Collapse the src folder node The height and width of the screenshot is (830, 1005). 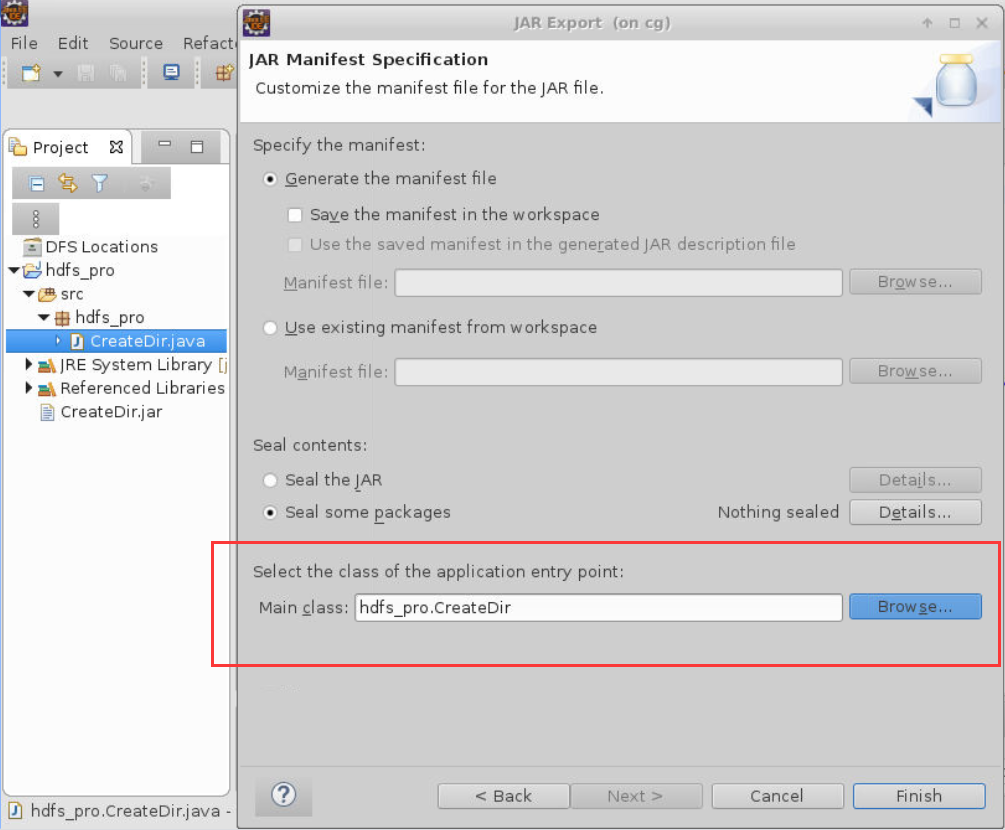[29, 294]
